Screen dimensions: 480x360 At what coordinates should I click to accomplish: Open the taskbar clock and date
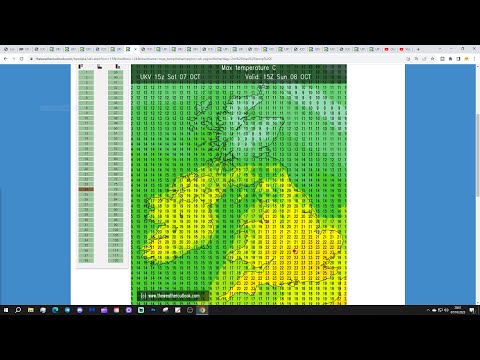coord(458,310)
